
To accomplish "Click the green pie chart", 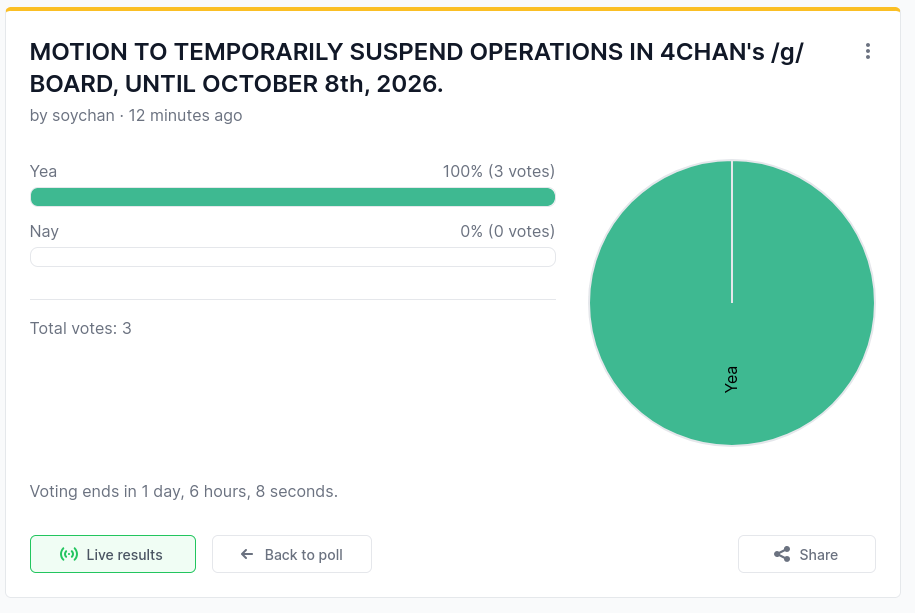I will [732, 302].
